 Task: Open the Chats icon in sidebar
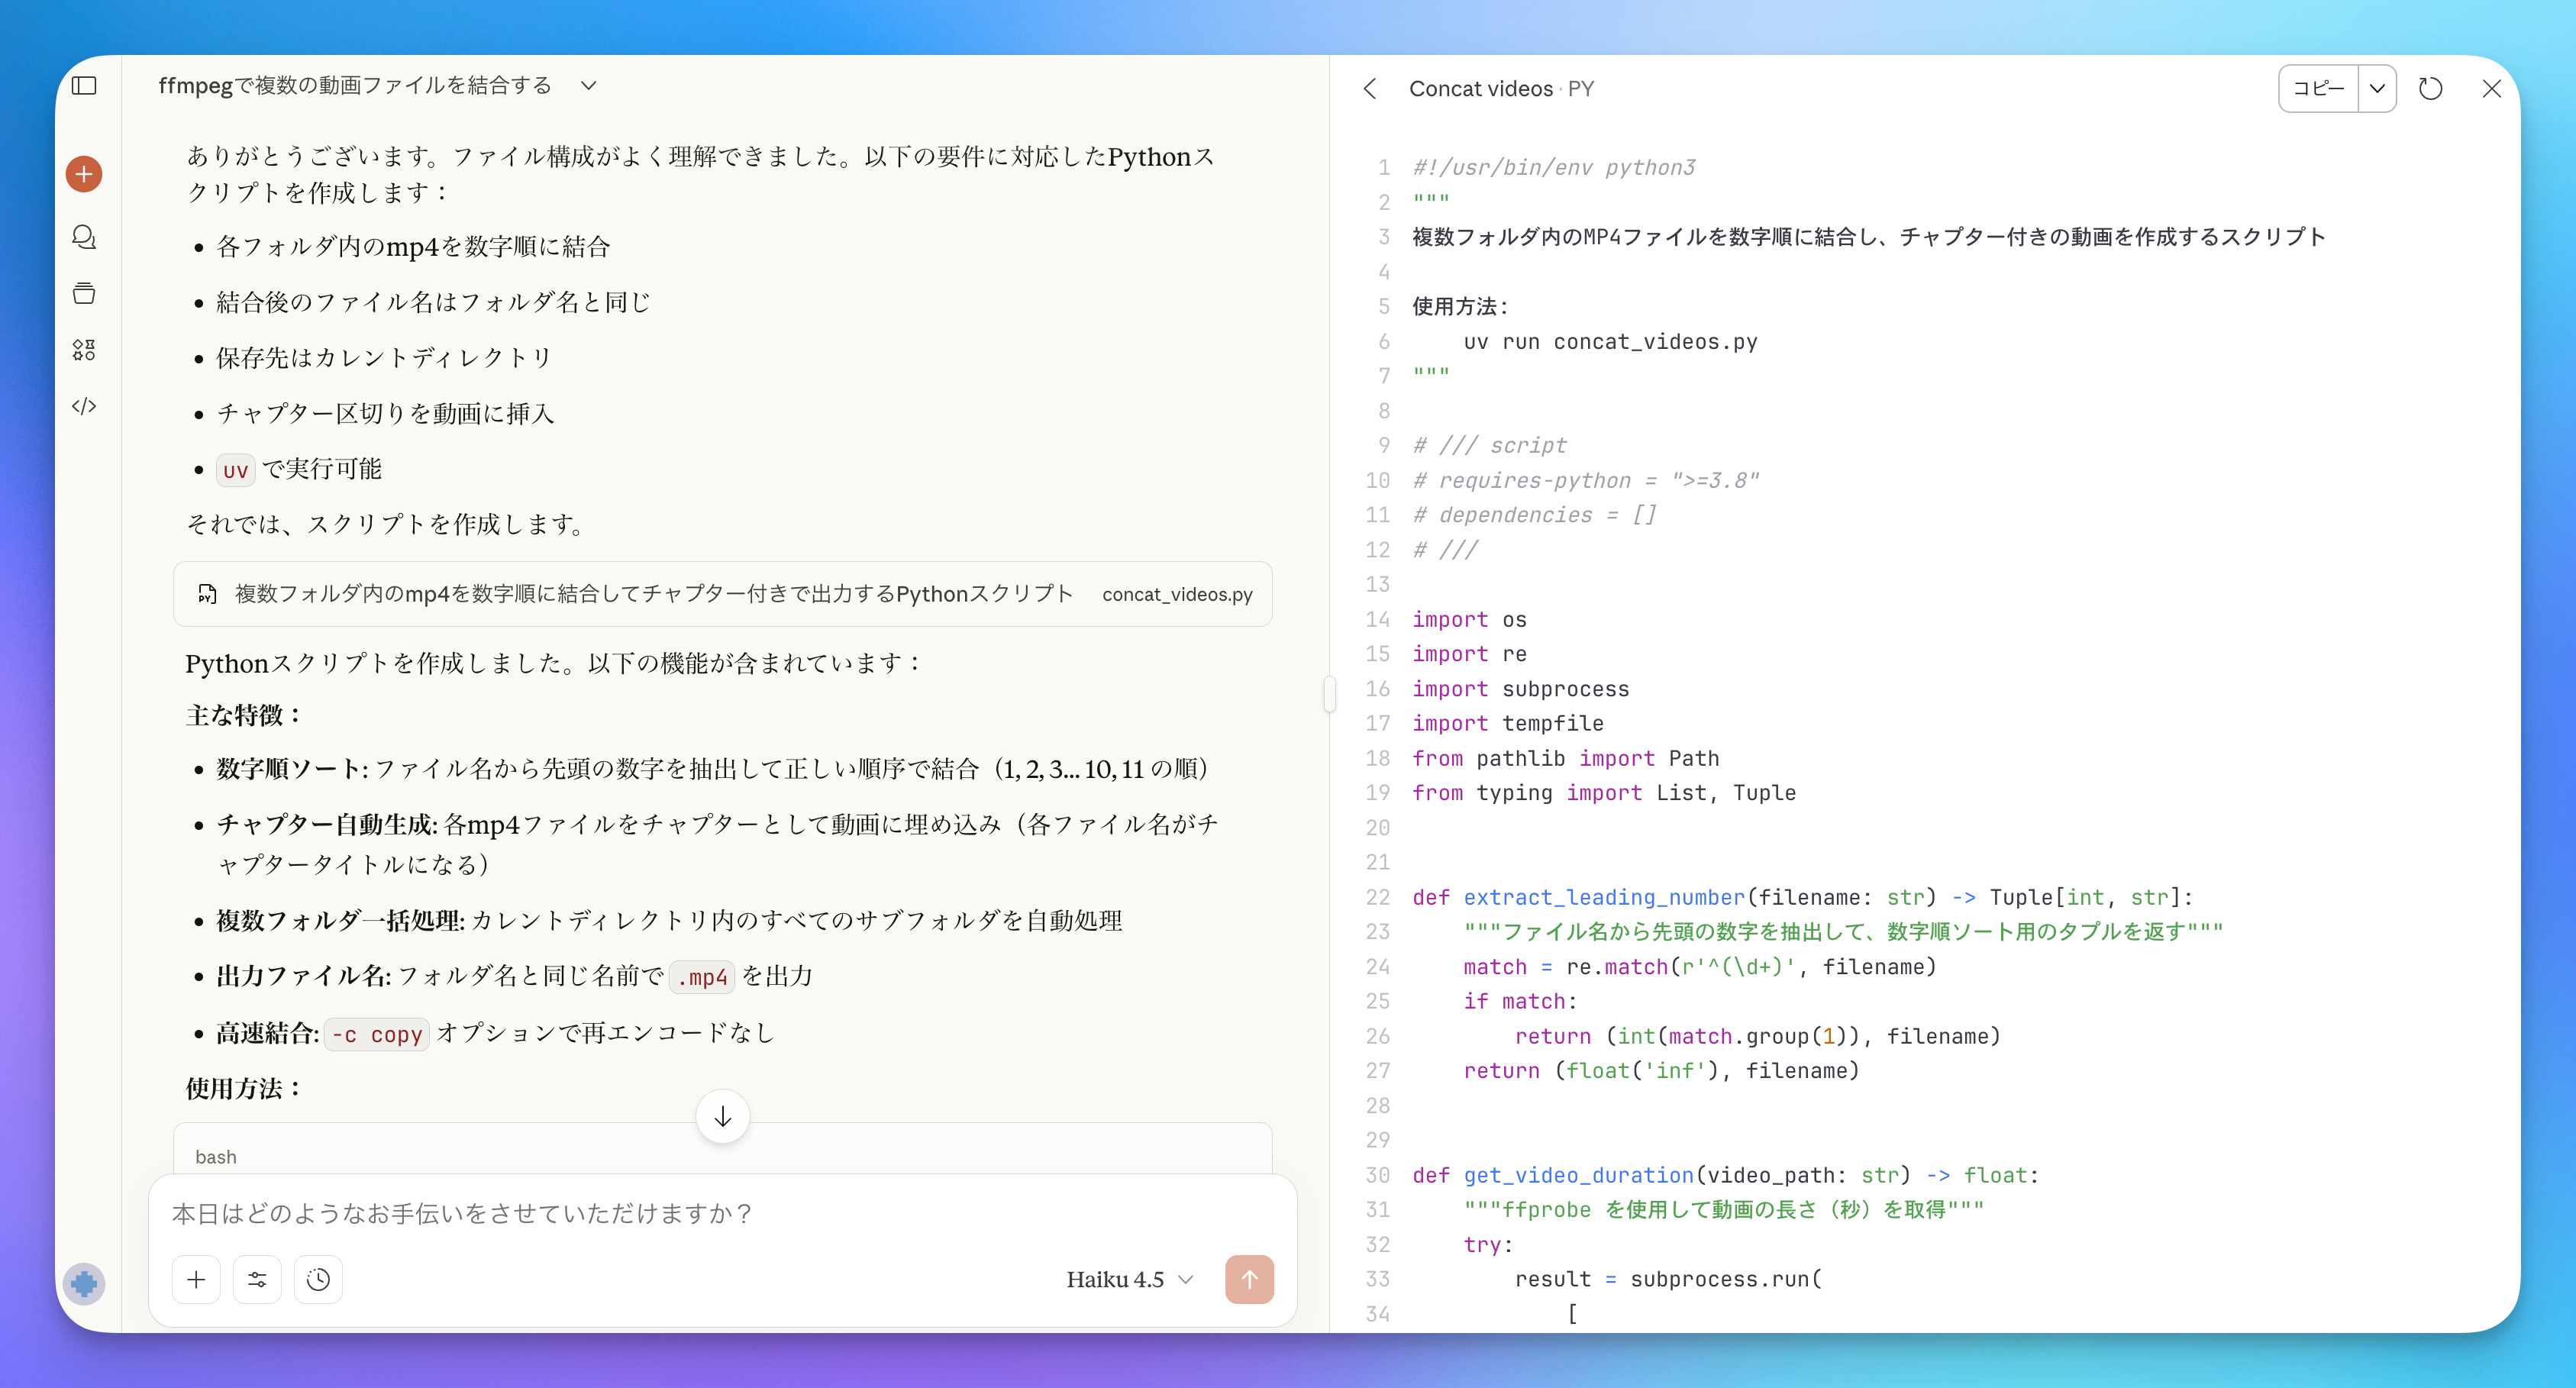pos(84,237)
